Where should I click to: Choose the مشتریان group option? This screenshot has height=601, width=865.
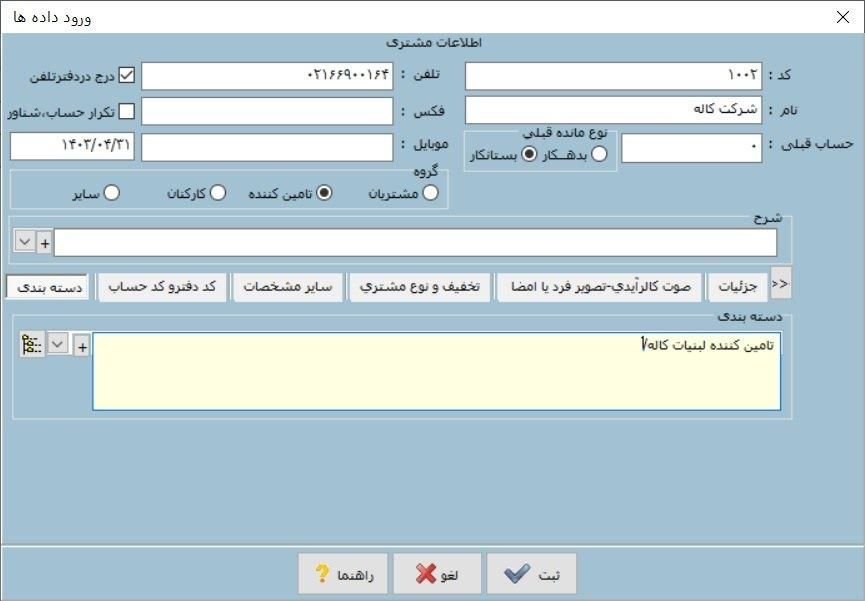(430, 193)
